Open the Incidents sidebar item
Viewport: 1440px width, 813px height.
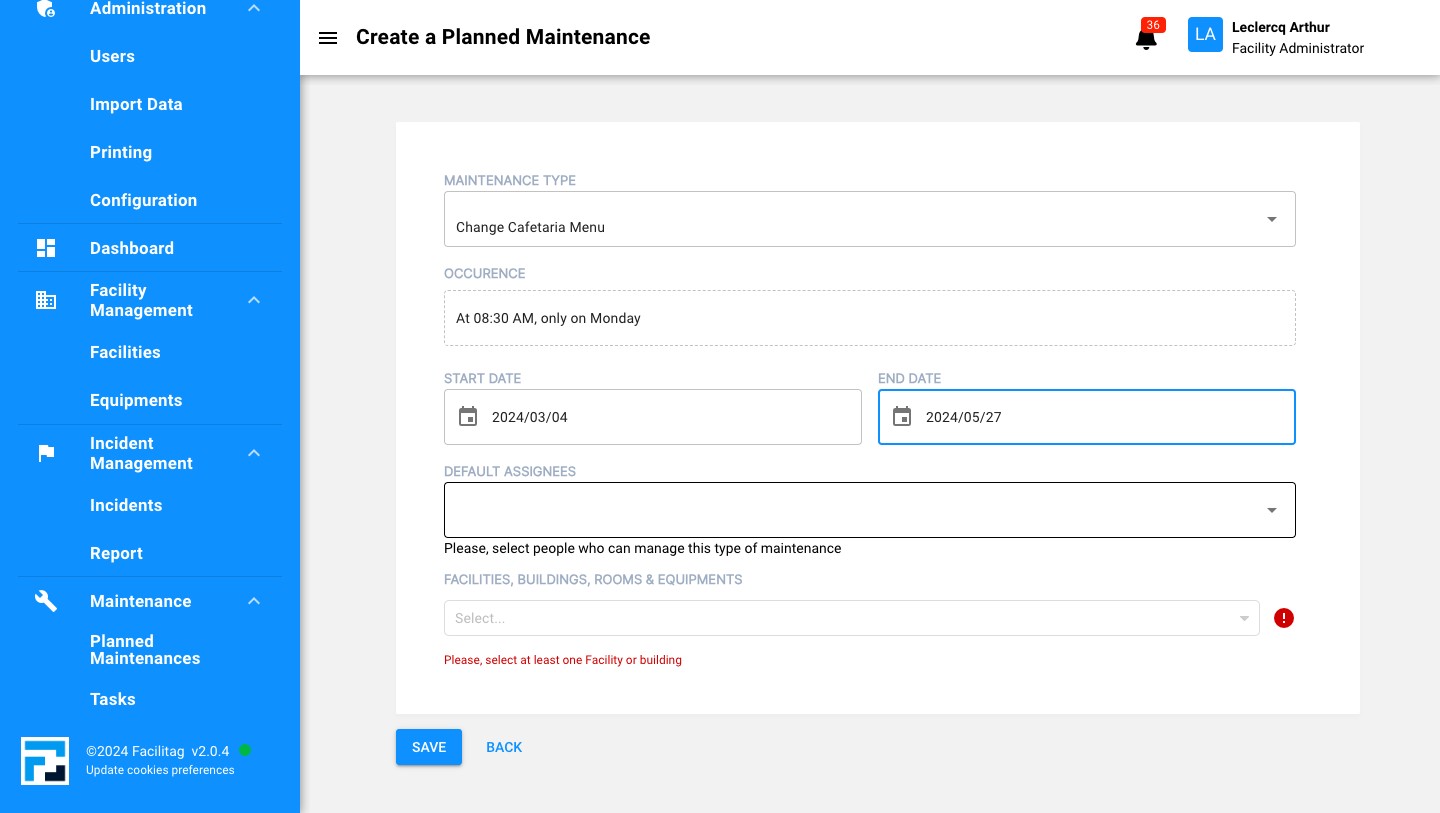[x=126, y=505]
